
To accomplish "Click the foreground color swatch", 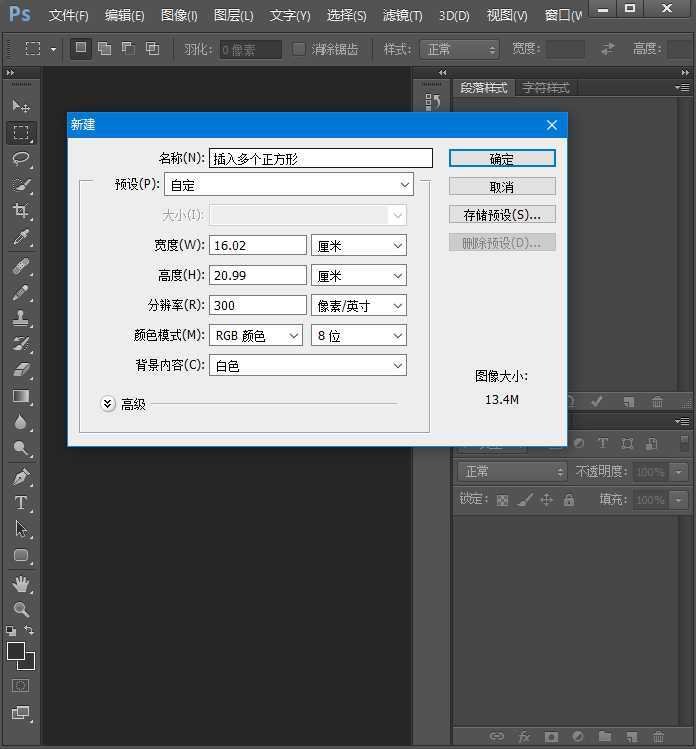I will [16, 652].
